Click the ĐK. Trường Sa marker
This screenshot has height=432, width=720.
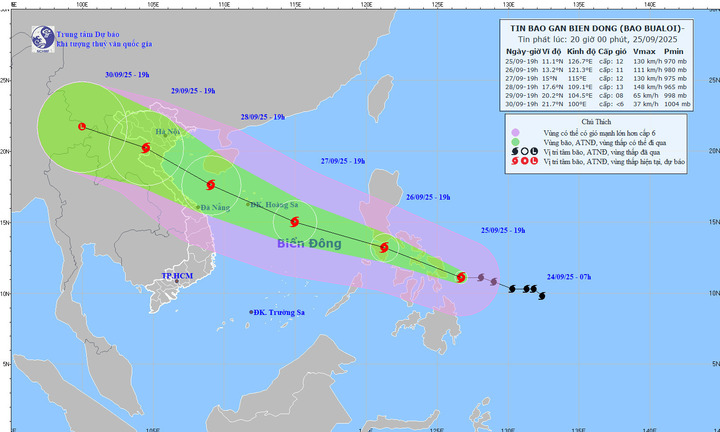251,312
